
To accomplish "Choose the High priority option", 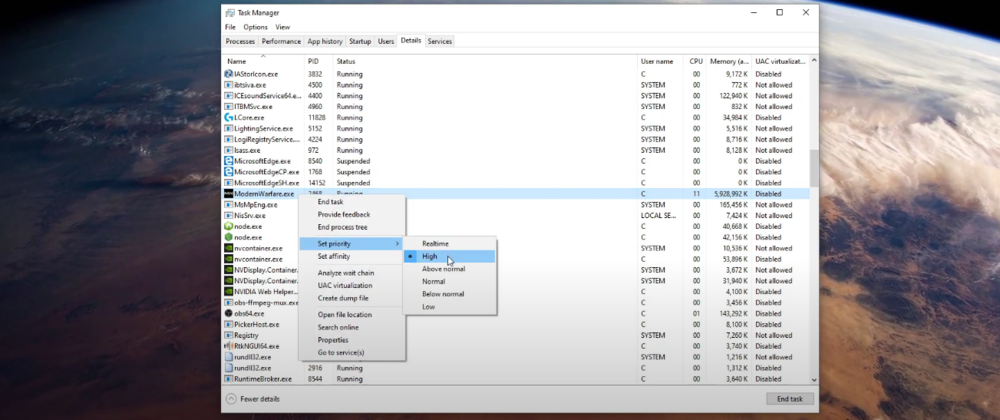I will (x=430, y=256).
